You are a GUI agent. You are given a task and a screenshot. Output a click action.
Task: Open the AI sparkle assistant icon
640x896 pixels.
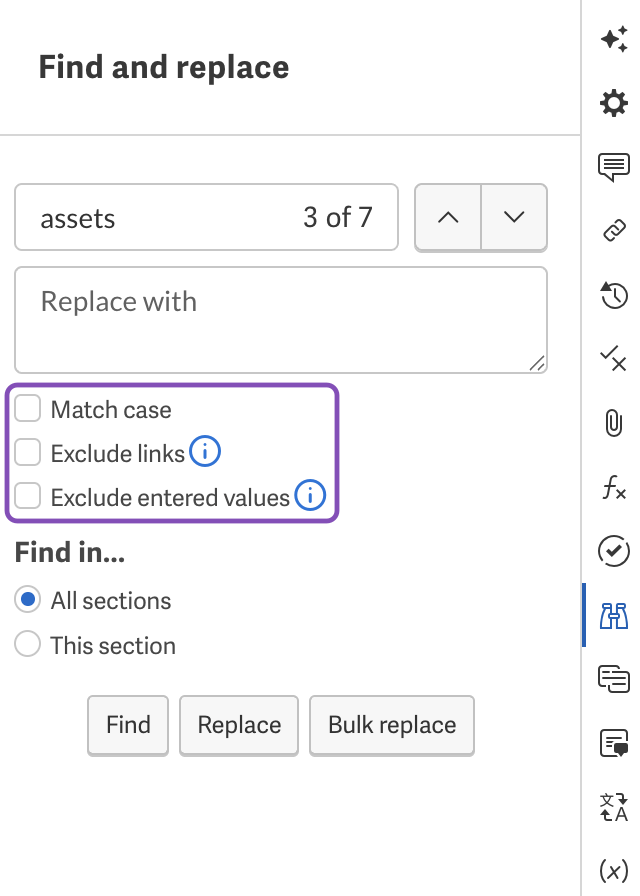click(x=614, y=39)
